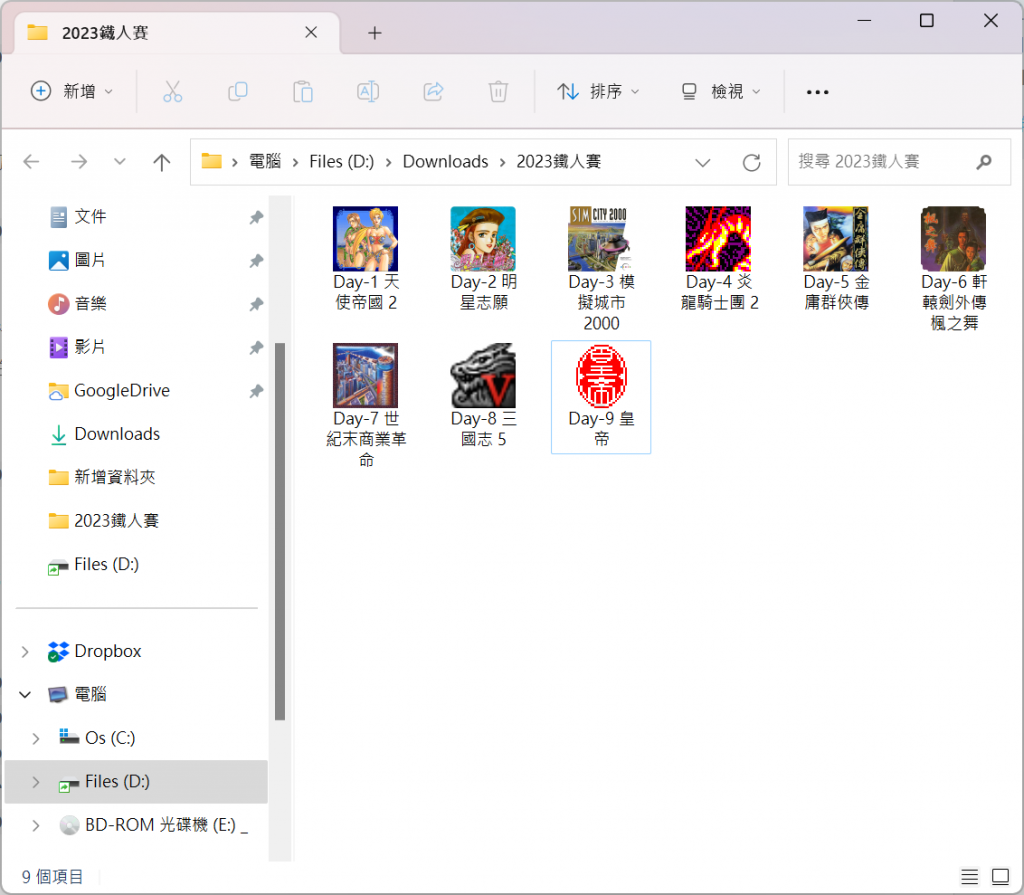Unpin 圖片 using its pin icon
The width and height of the screenshot is (1024, 895).
[256, 261]
